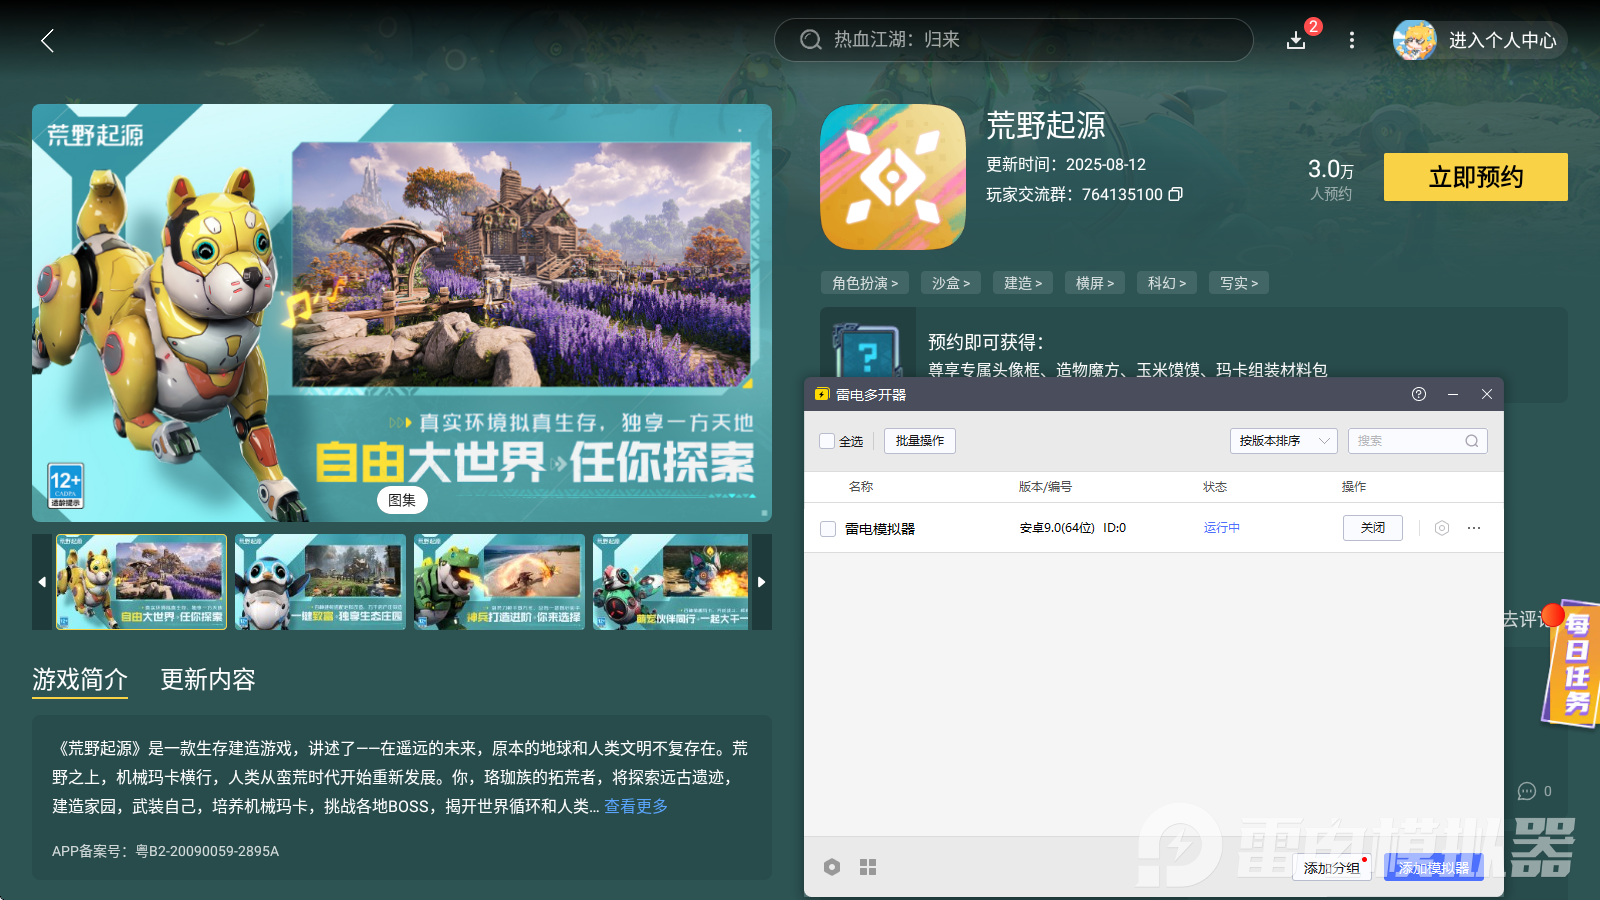Select the 游戏简介 tab

pyautogui.click(x=80, y=680)
